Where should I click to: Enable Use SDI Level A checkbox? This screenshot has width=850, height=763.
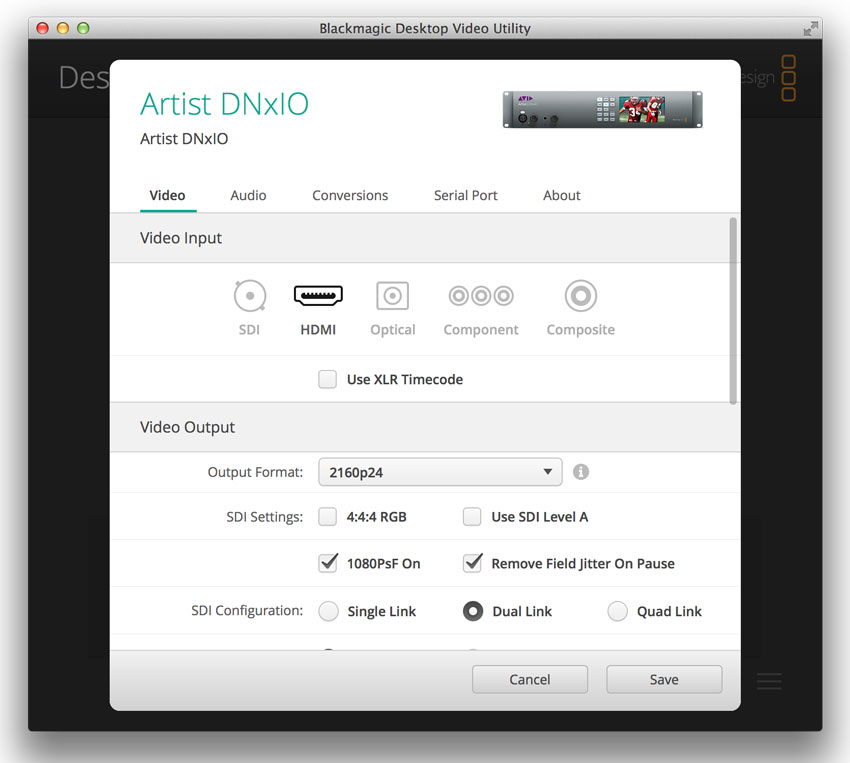(472, 517)
